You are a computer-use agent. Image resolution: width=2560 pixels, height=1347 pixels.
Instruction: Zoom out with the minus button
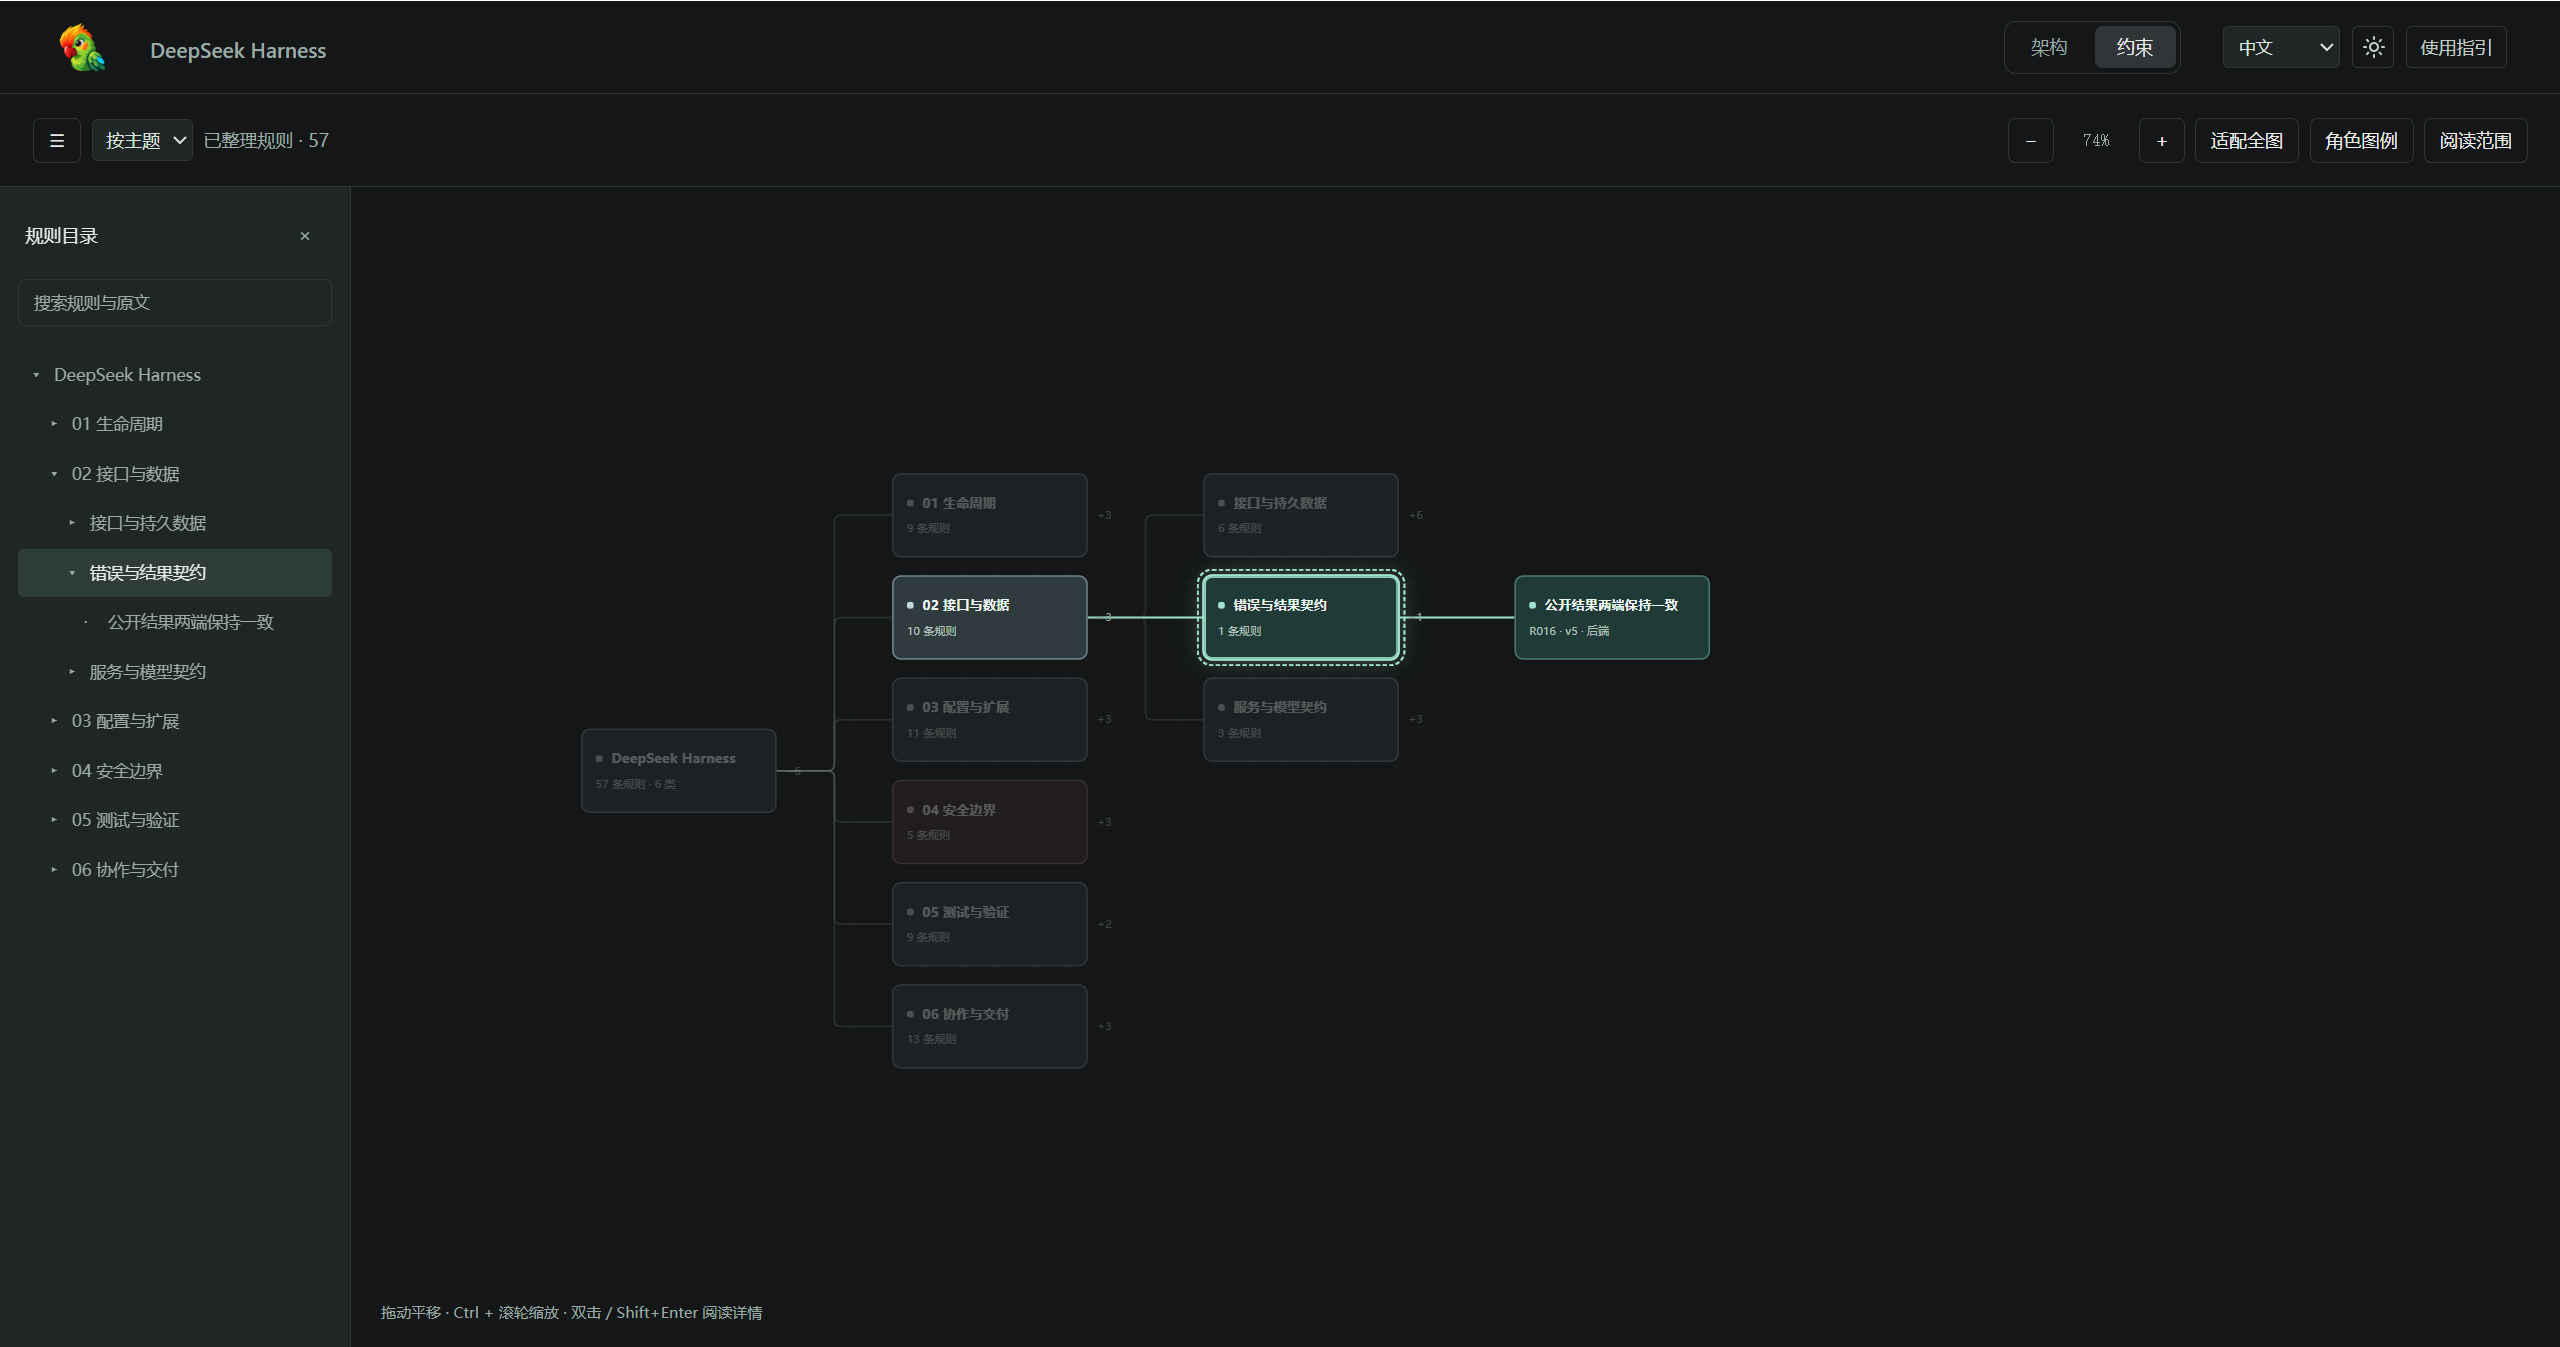tap(2031, 141)
